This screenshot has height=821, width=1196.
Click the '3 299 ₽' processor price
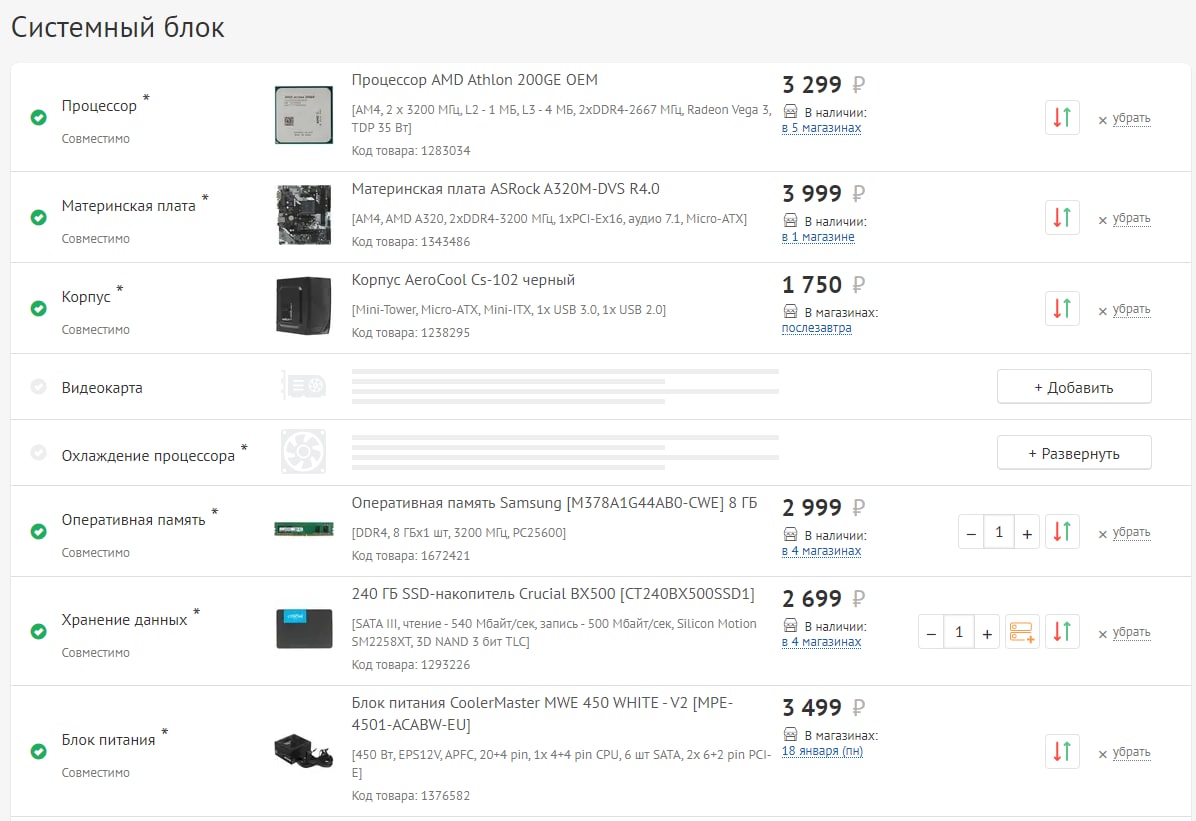pyautogui.click(x=824, y=85)
